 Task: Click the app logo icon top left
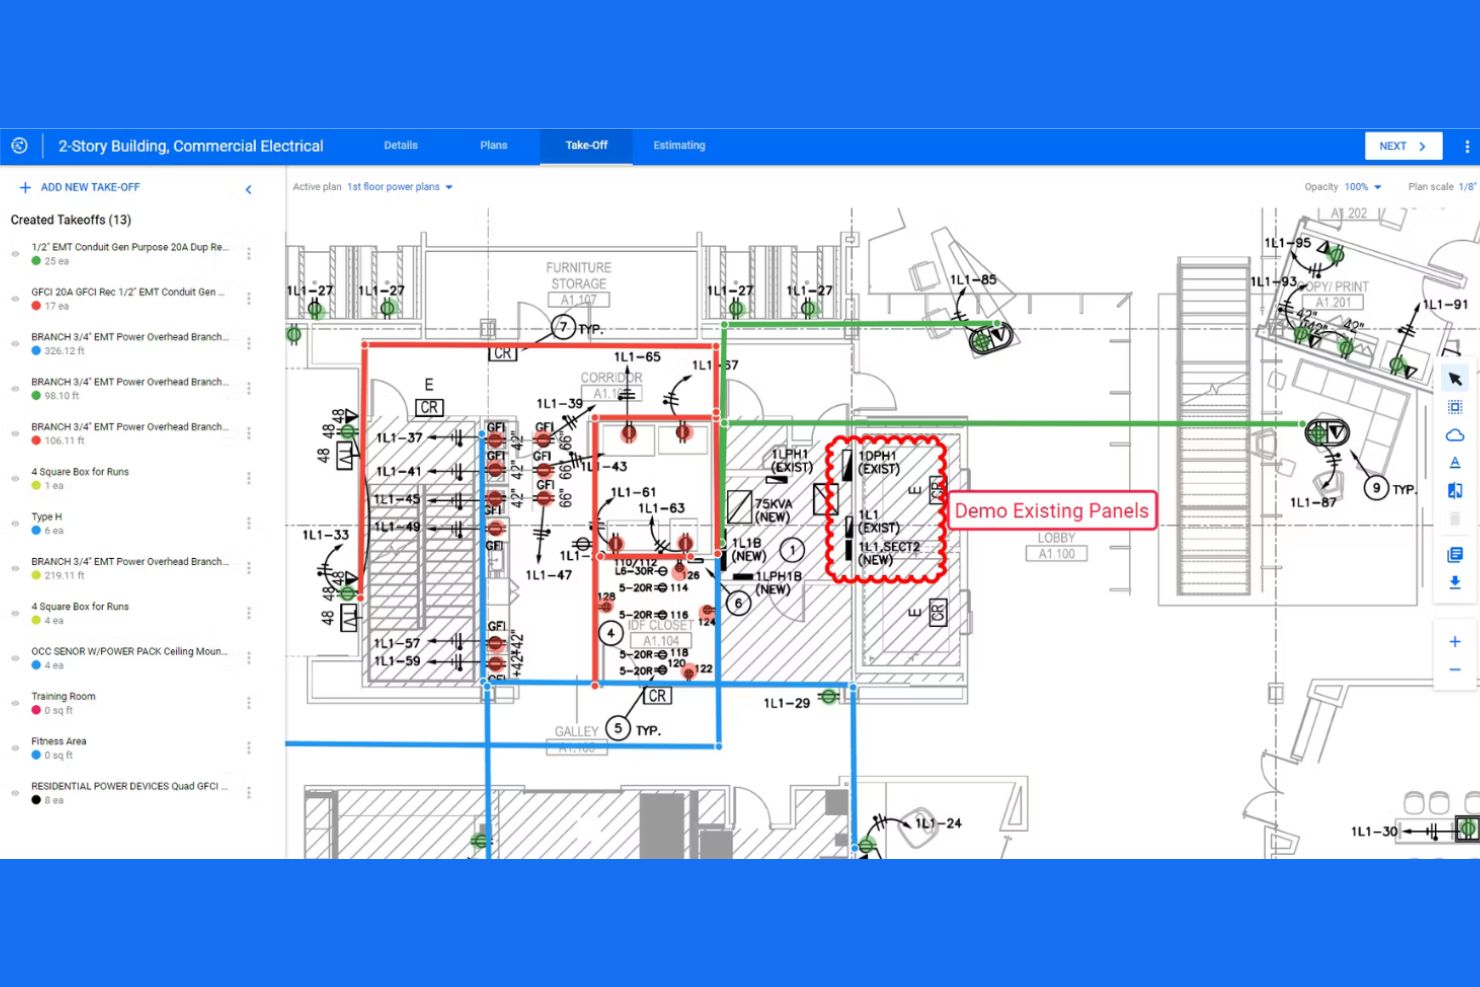(x=20, y=145)
